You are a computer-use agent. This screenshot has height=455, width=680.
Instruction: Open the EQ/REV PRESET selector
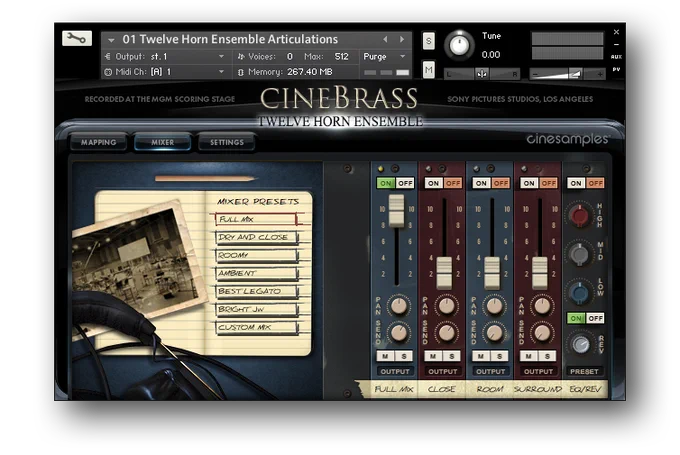click(584, 371)
